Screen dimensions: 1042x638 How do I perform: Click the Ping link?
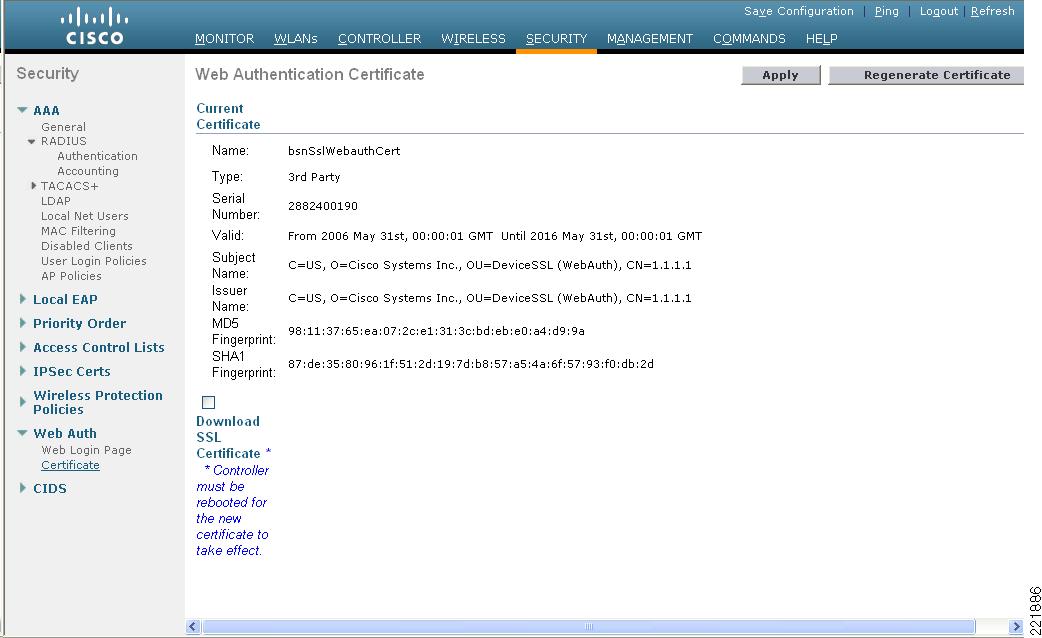(x=886, y=11)
